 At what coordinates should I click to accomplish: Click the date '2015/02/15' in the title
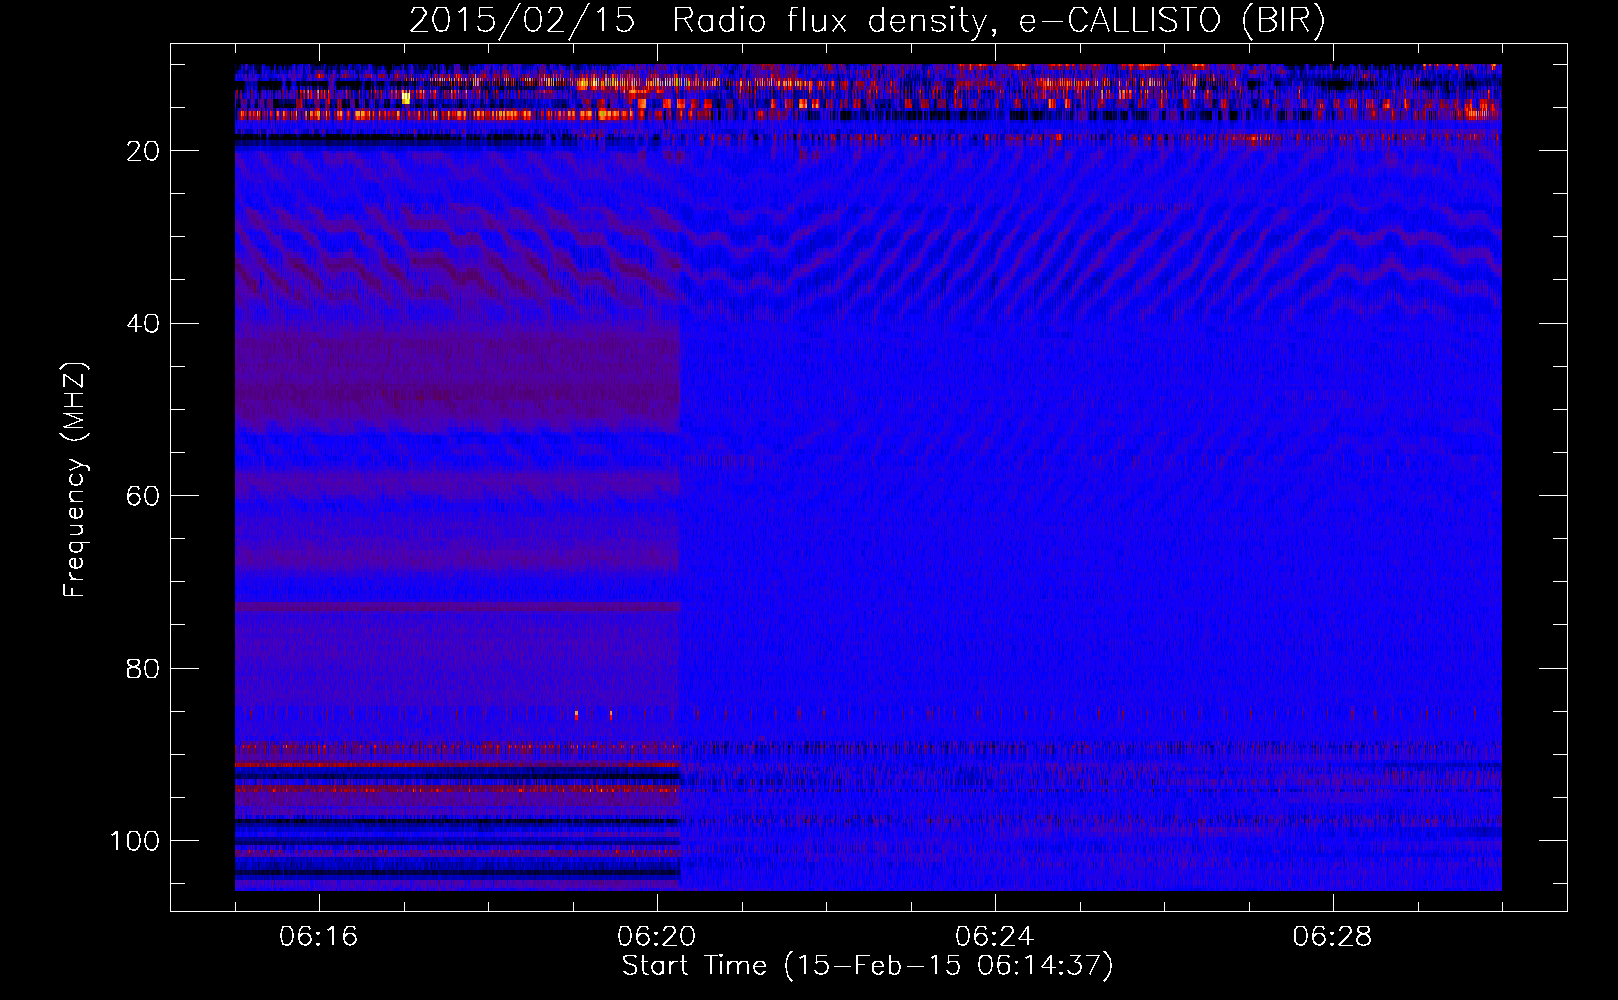coord(521,20)
